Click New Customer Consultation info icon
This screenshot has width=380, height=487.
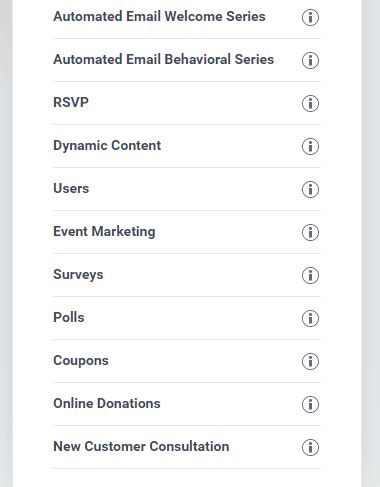click(x=310, y=447)
